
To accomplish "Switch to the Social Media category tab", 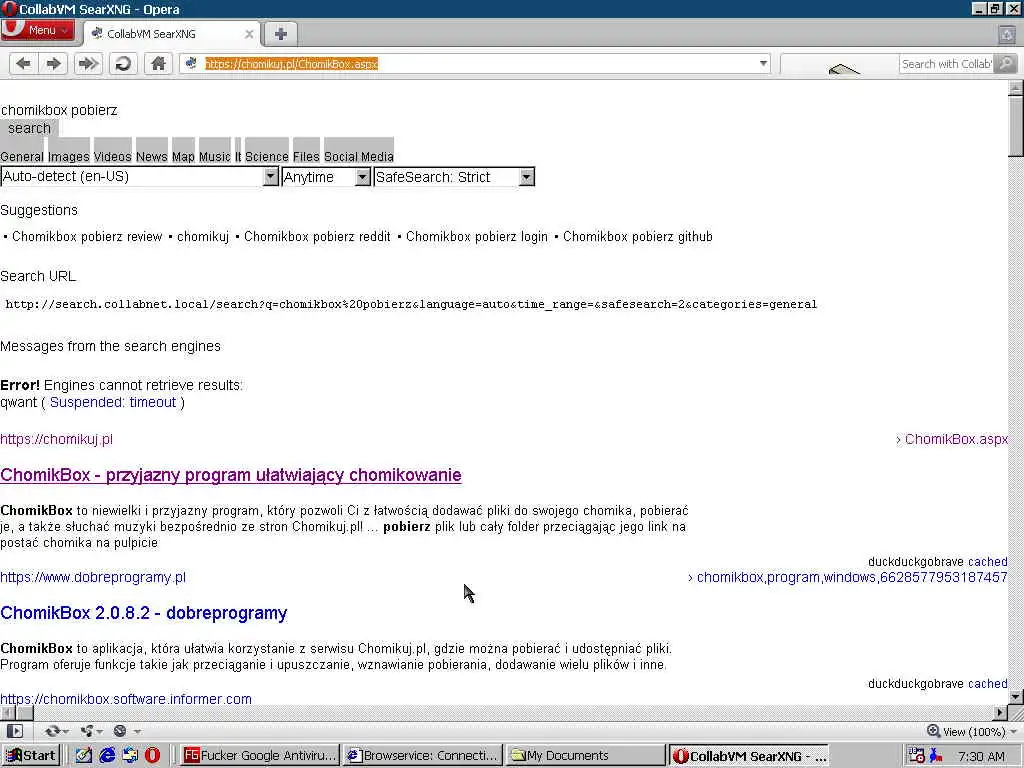I will point(359,157).
